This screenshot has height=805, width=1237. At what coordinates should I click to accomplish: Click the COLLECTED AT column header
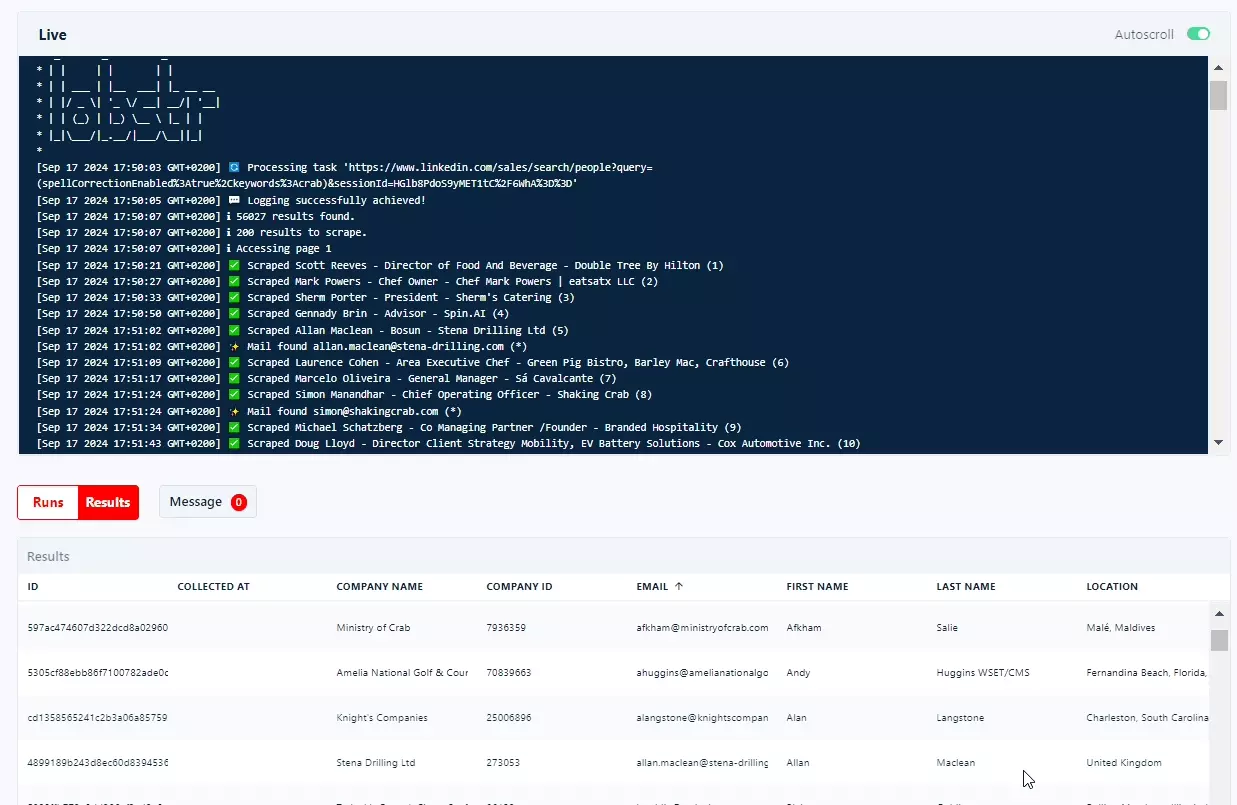coord(213,587)
